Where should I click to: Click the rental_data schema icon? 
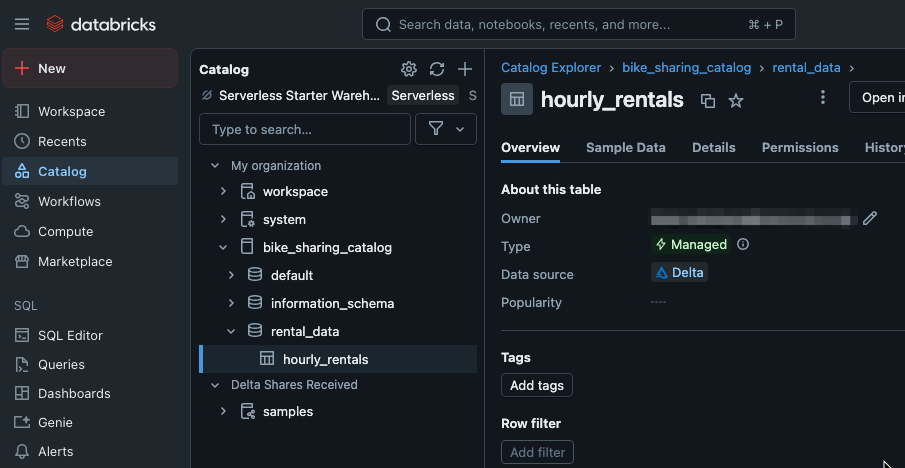click(255, 331)
